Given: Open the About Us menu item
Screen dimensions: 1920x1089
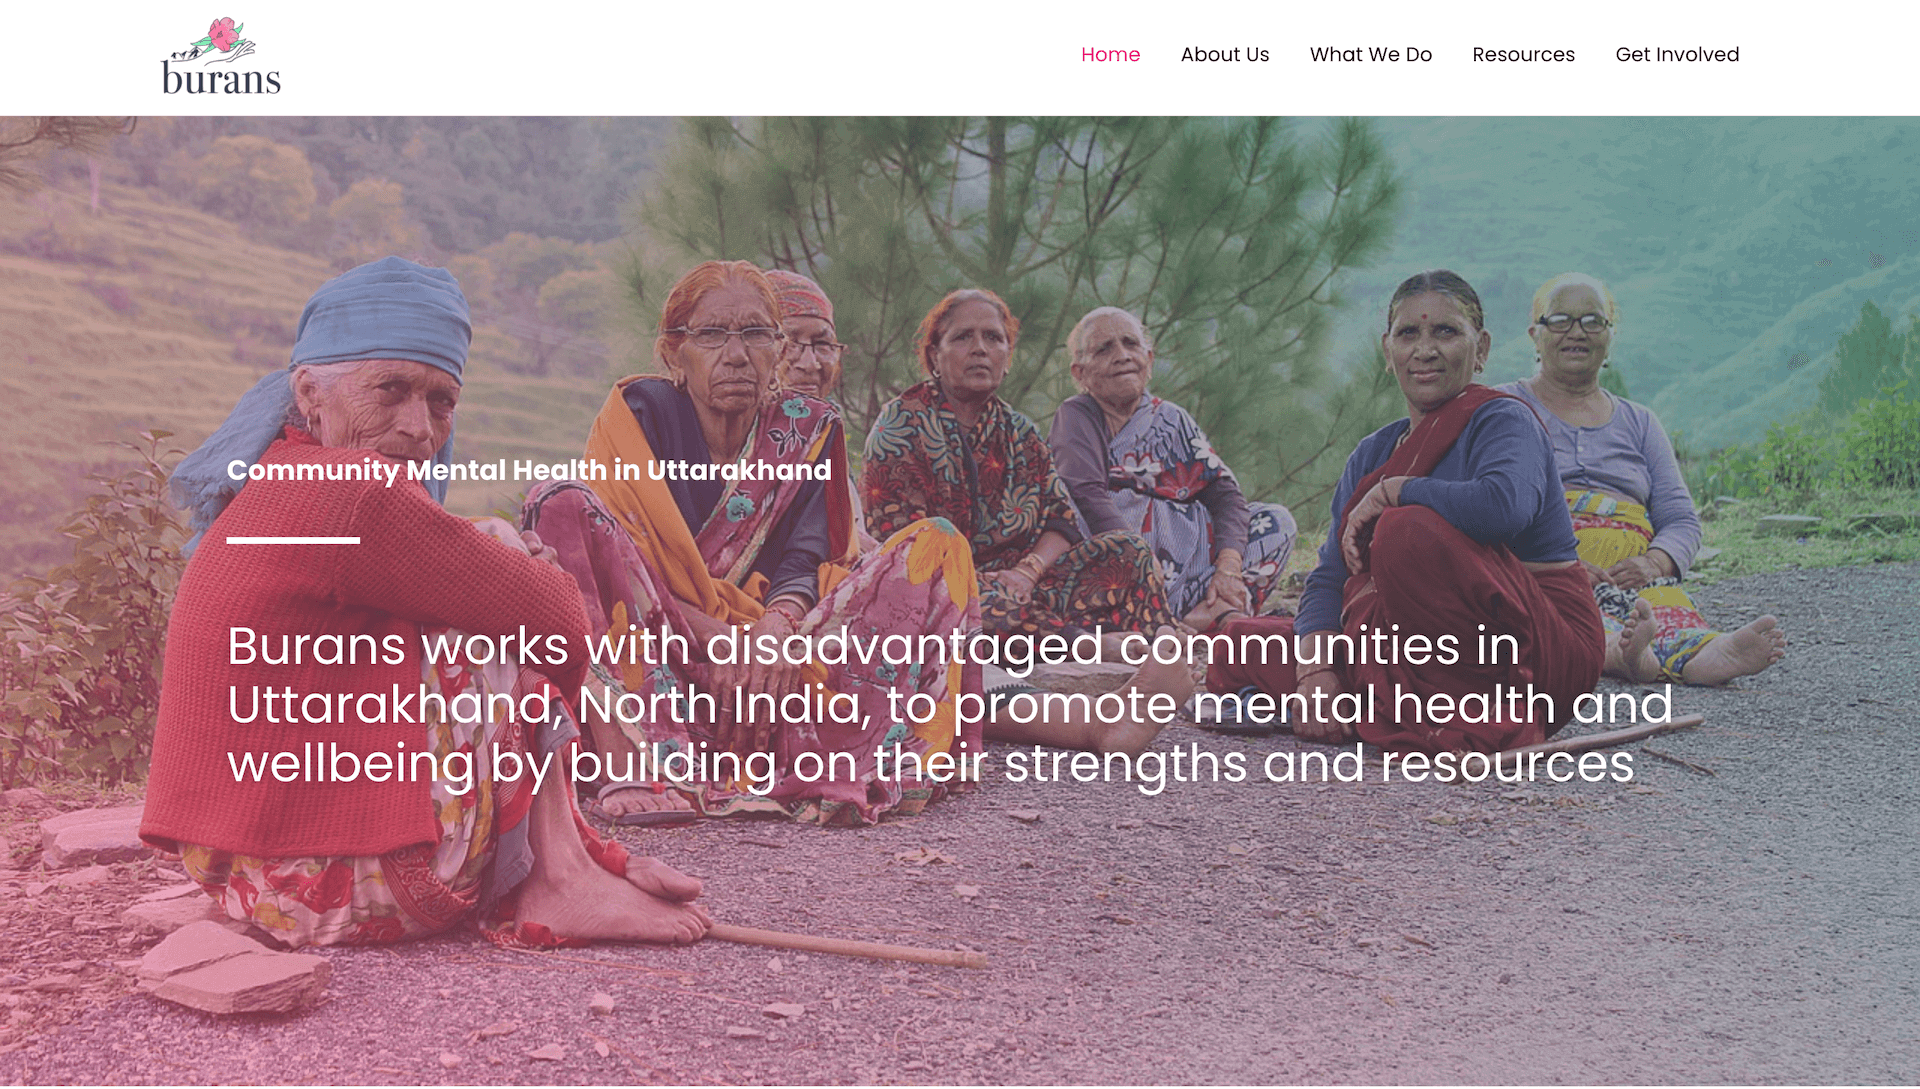Looking at the screenshot, I should point(1224,54).
